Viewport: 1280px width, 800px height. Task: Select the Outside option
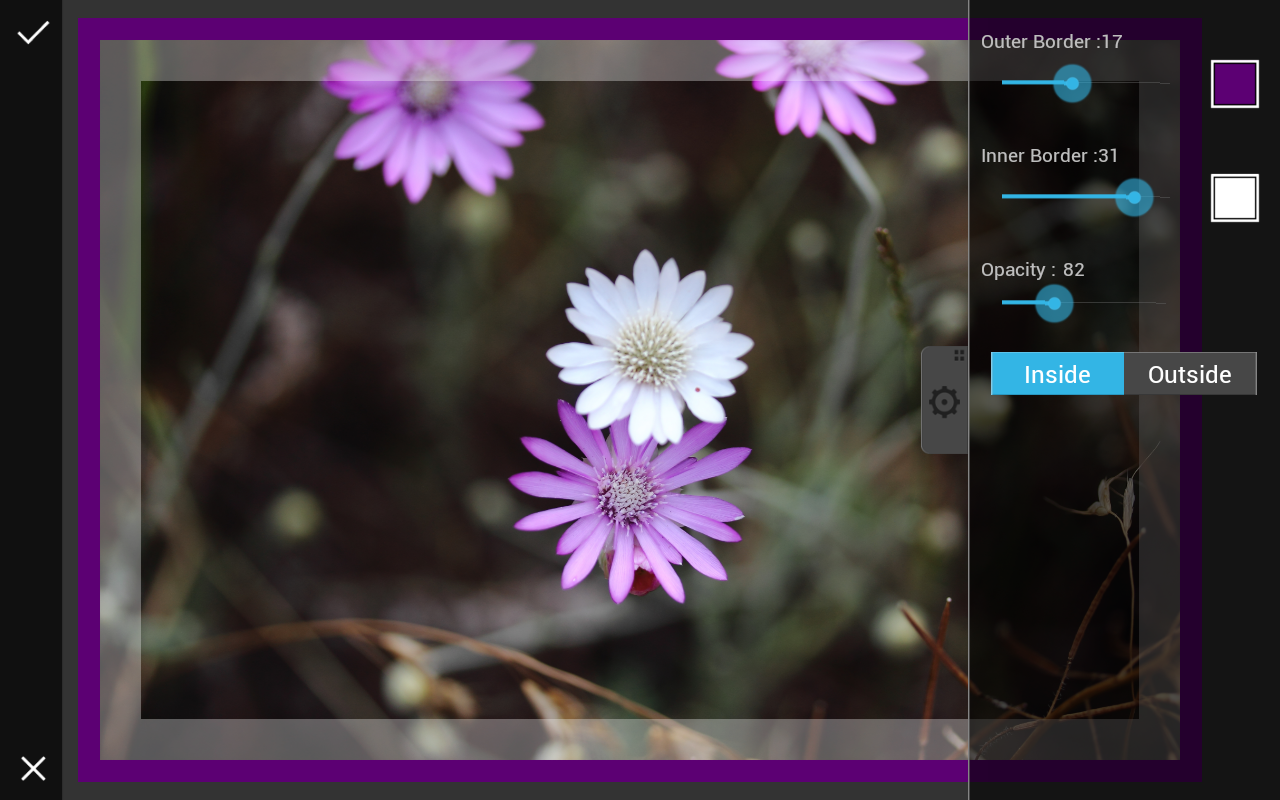(1190, 374)
